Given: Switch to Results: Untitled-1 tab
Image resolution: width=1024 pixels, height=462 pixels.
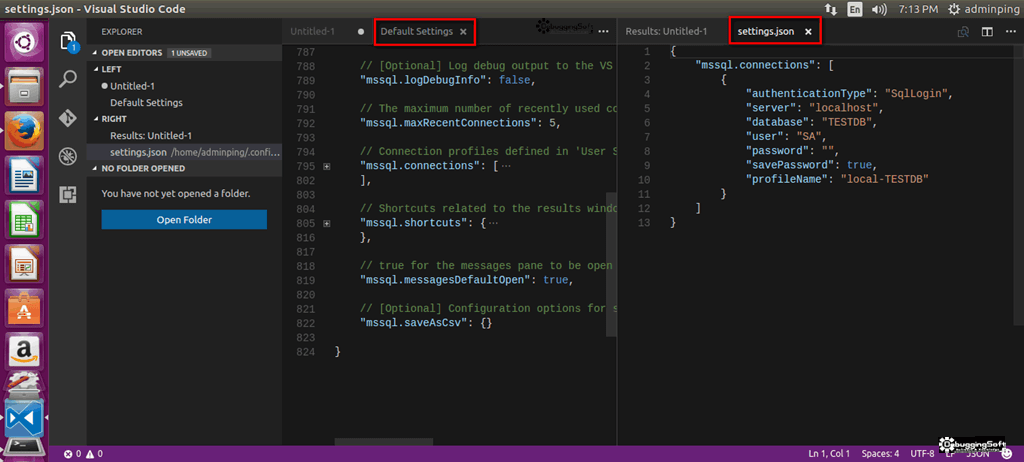Looking at the screenshot, I should (666, 31).
